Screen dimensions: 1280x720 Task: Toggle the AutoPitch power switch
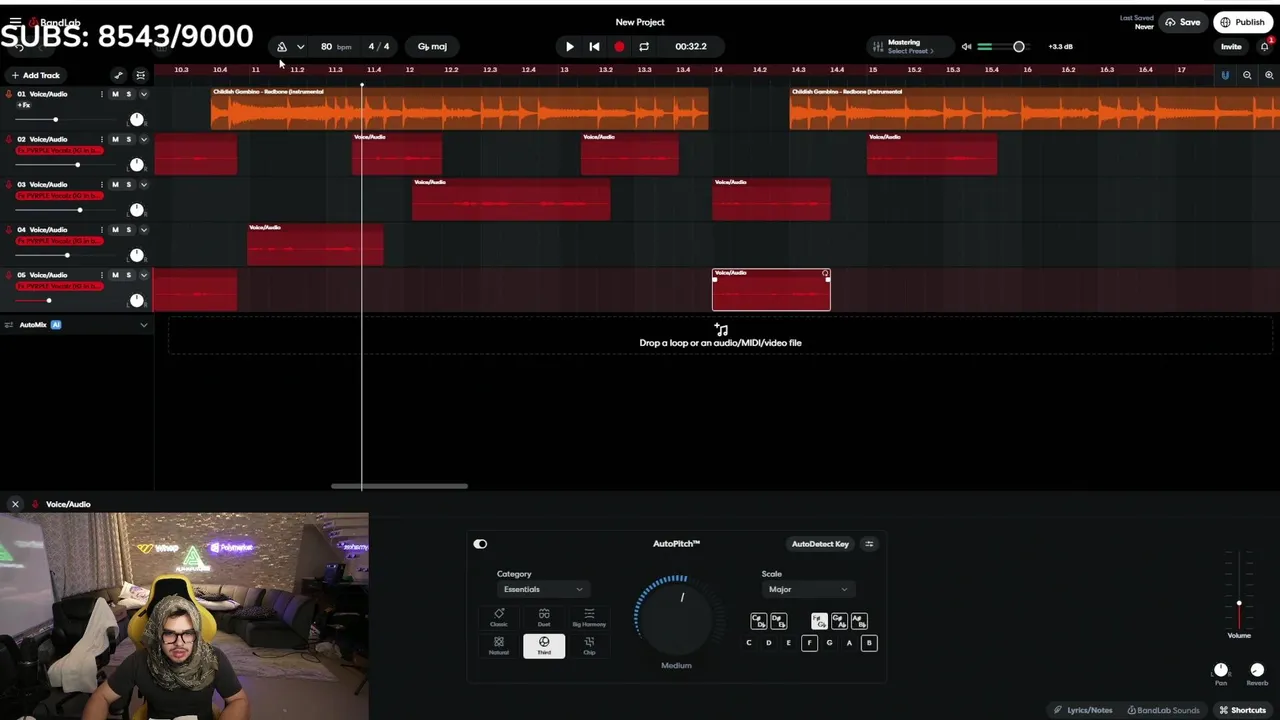click(480, 544)
